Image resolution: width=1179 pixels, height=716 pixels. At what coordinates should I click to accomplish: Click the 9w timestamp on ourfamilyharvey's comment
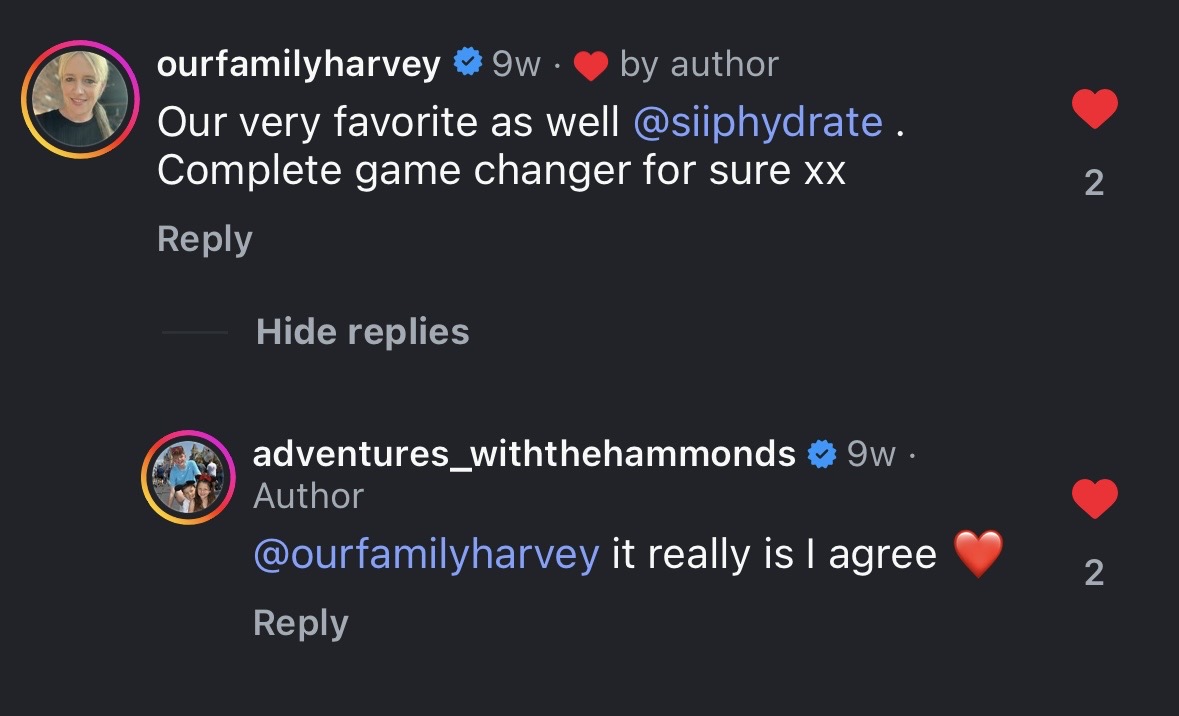[x=516, y=65]
